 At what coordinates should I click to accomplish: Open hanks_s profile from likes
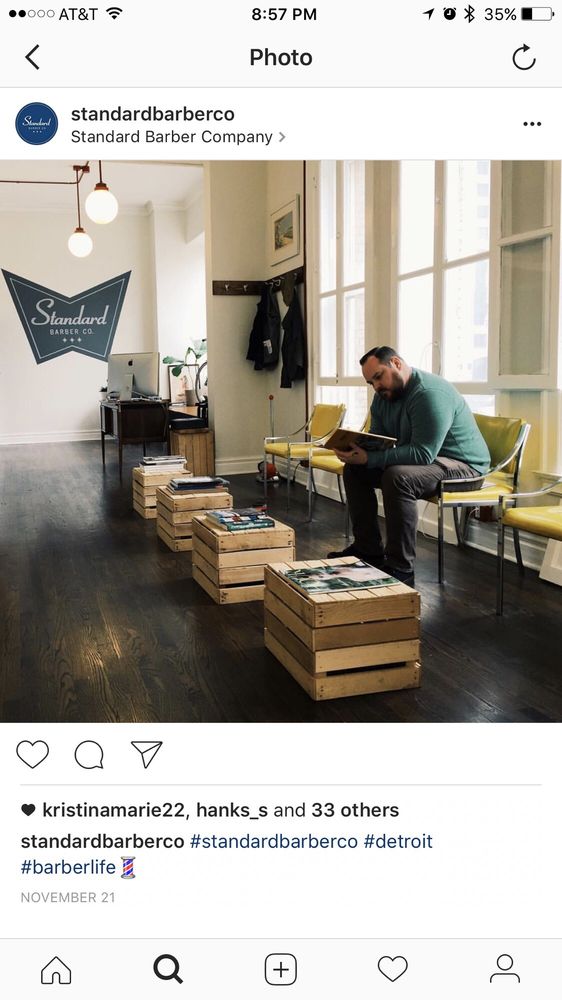[232, 810]
